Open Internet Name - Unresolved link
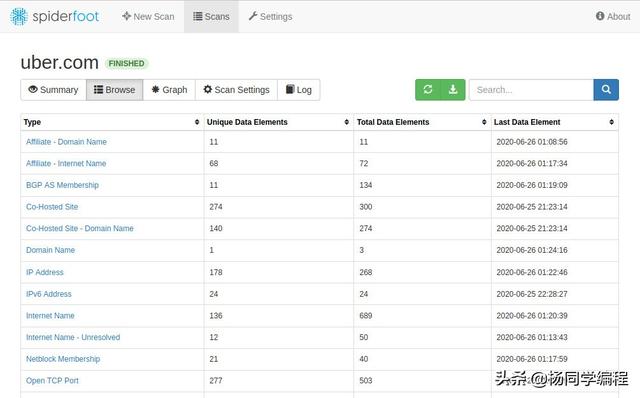 [x=73, y=337]
